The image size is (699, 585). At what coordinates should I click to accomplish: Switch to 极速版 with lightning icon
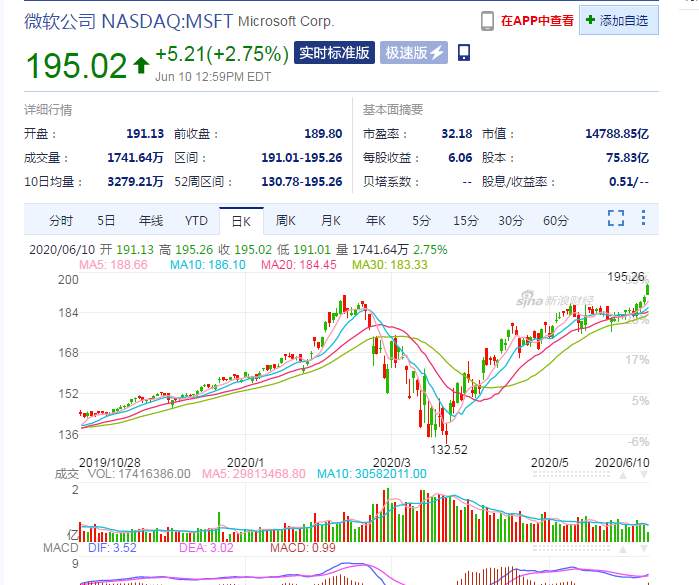coord(414,53)
